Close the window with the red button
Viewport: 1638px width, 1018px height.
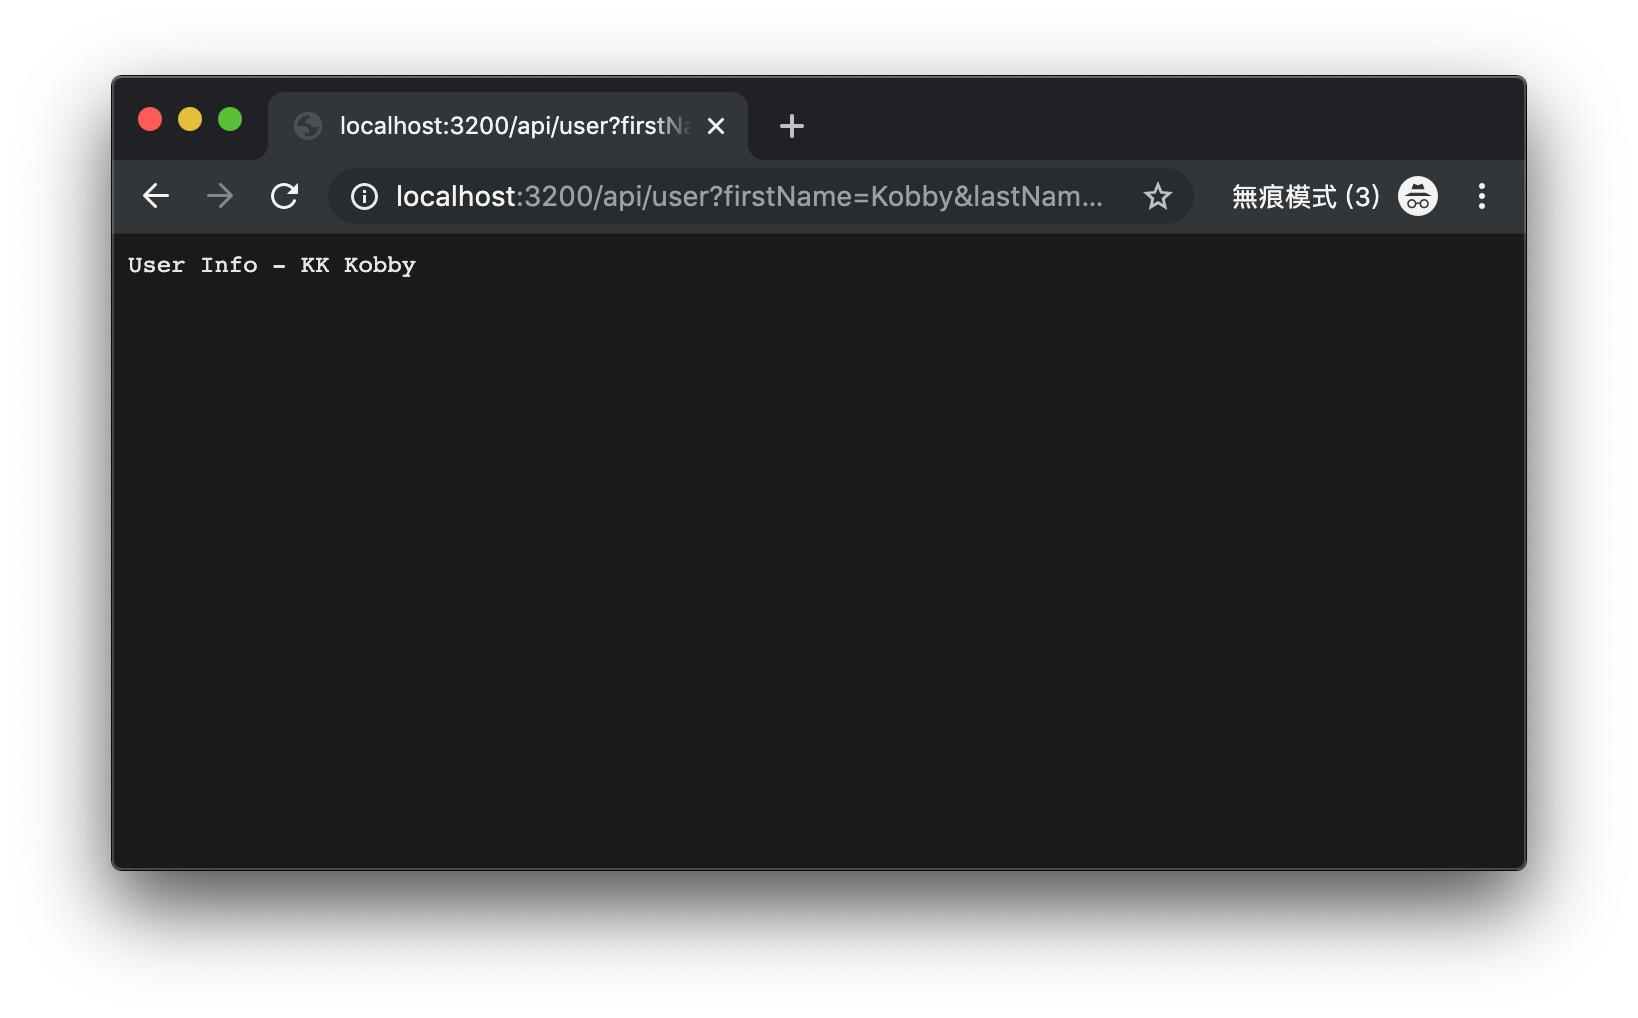pyautogui.click(x=150, y=119)
